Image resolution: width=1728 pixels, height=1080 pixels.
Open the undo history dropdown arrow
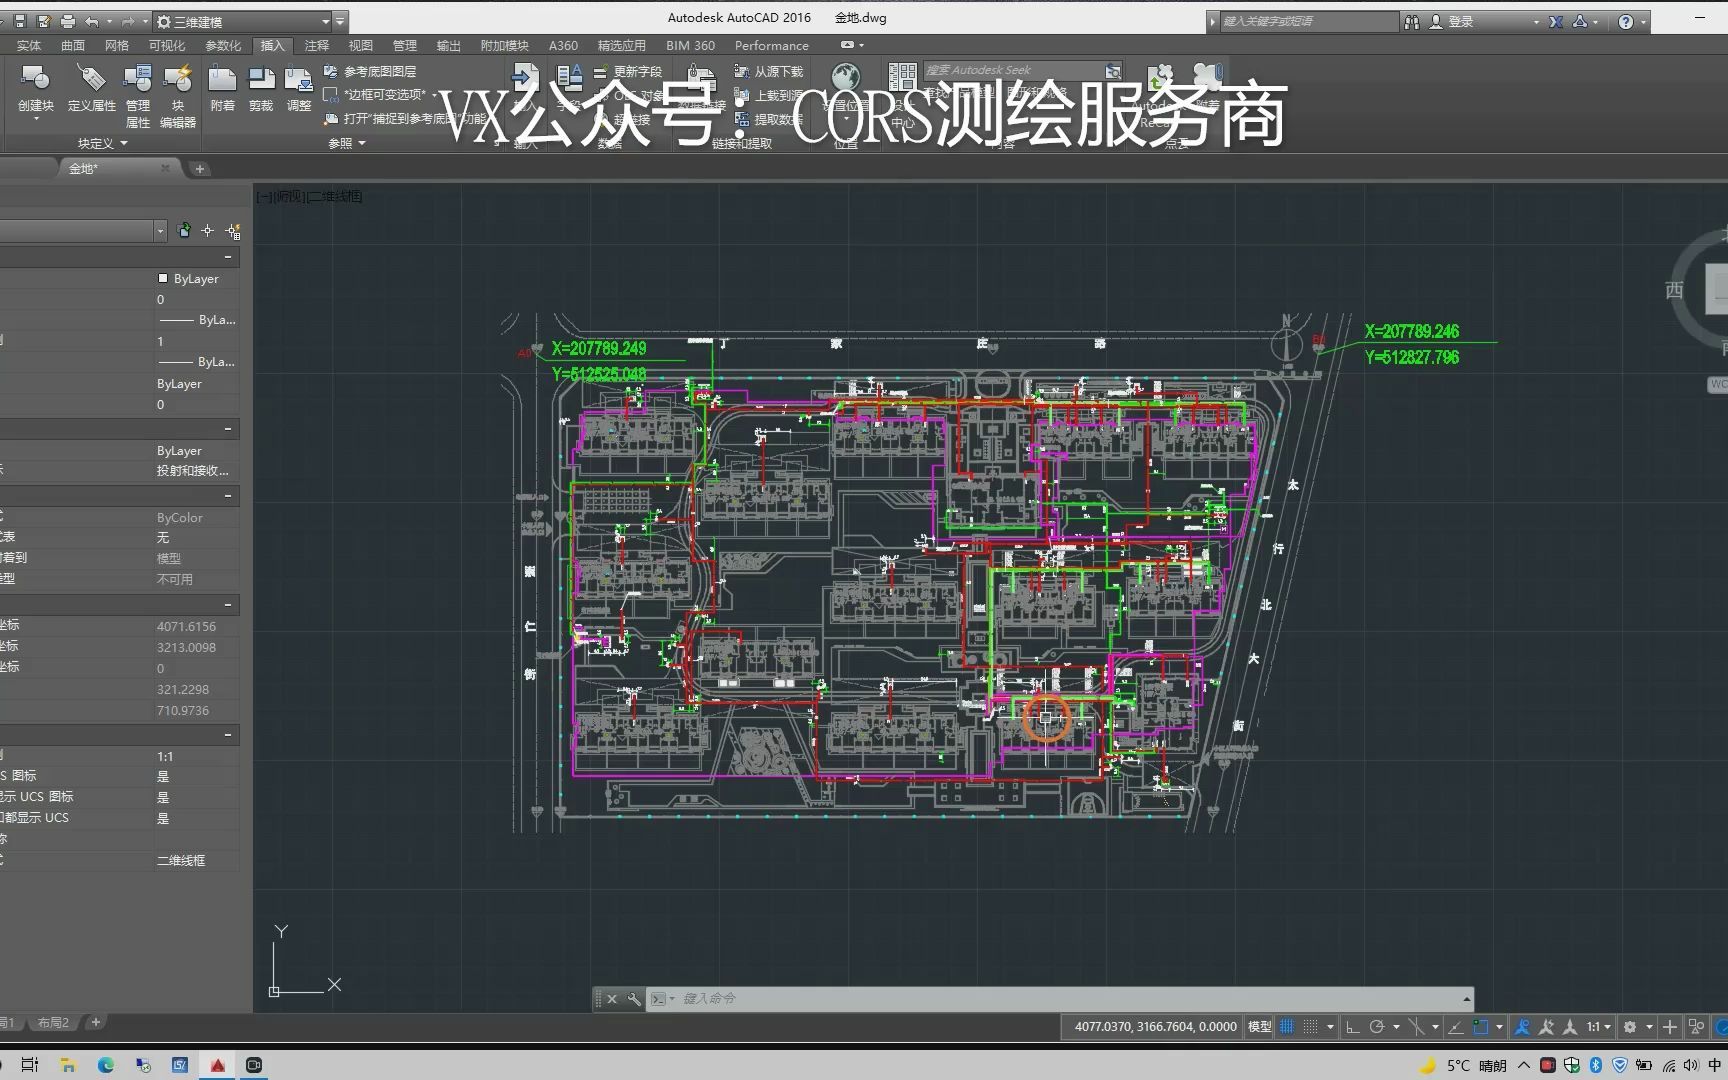point(108,21)
